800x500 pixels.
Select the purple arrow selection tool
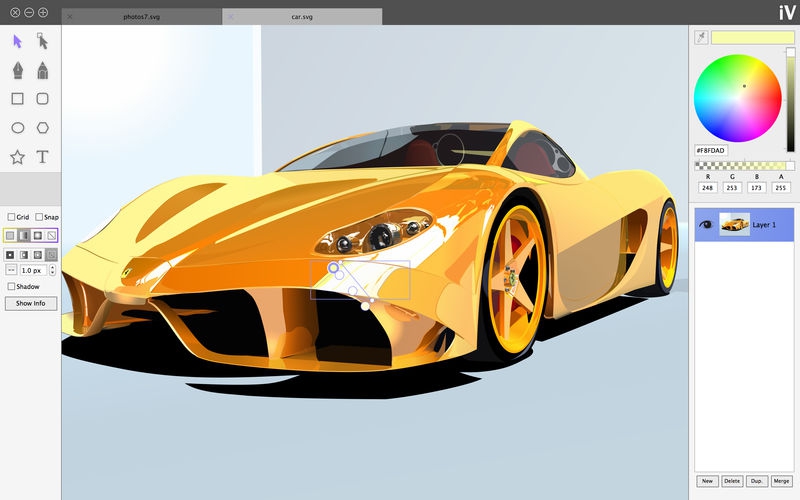click(17, 41)
